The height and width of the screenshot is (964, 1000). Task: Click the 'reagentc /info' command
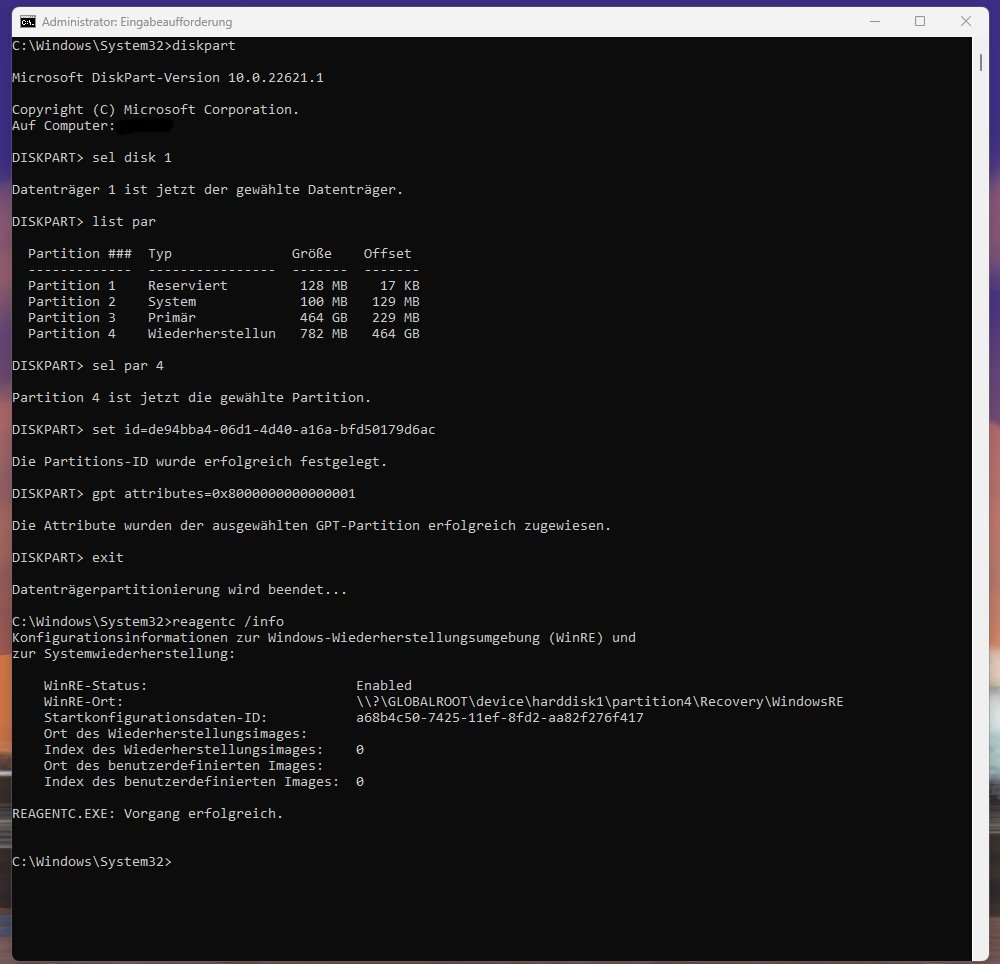pos(228,622)
